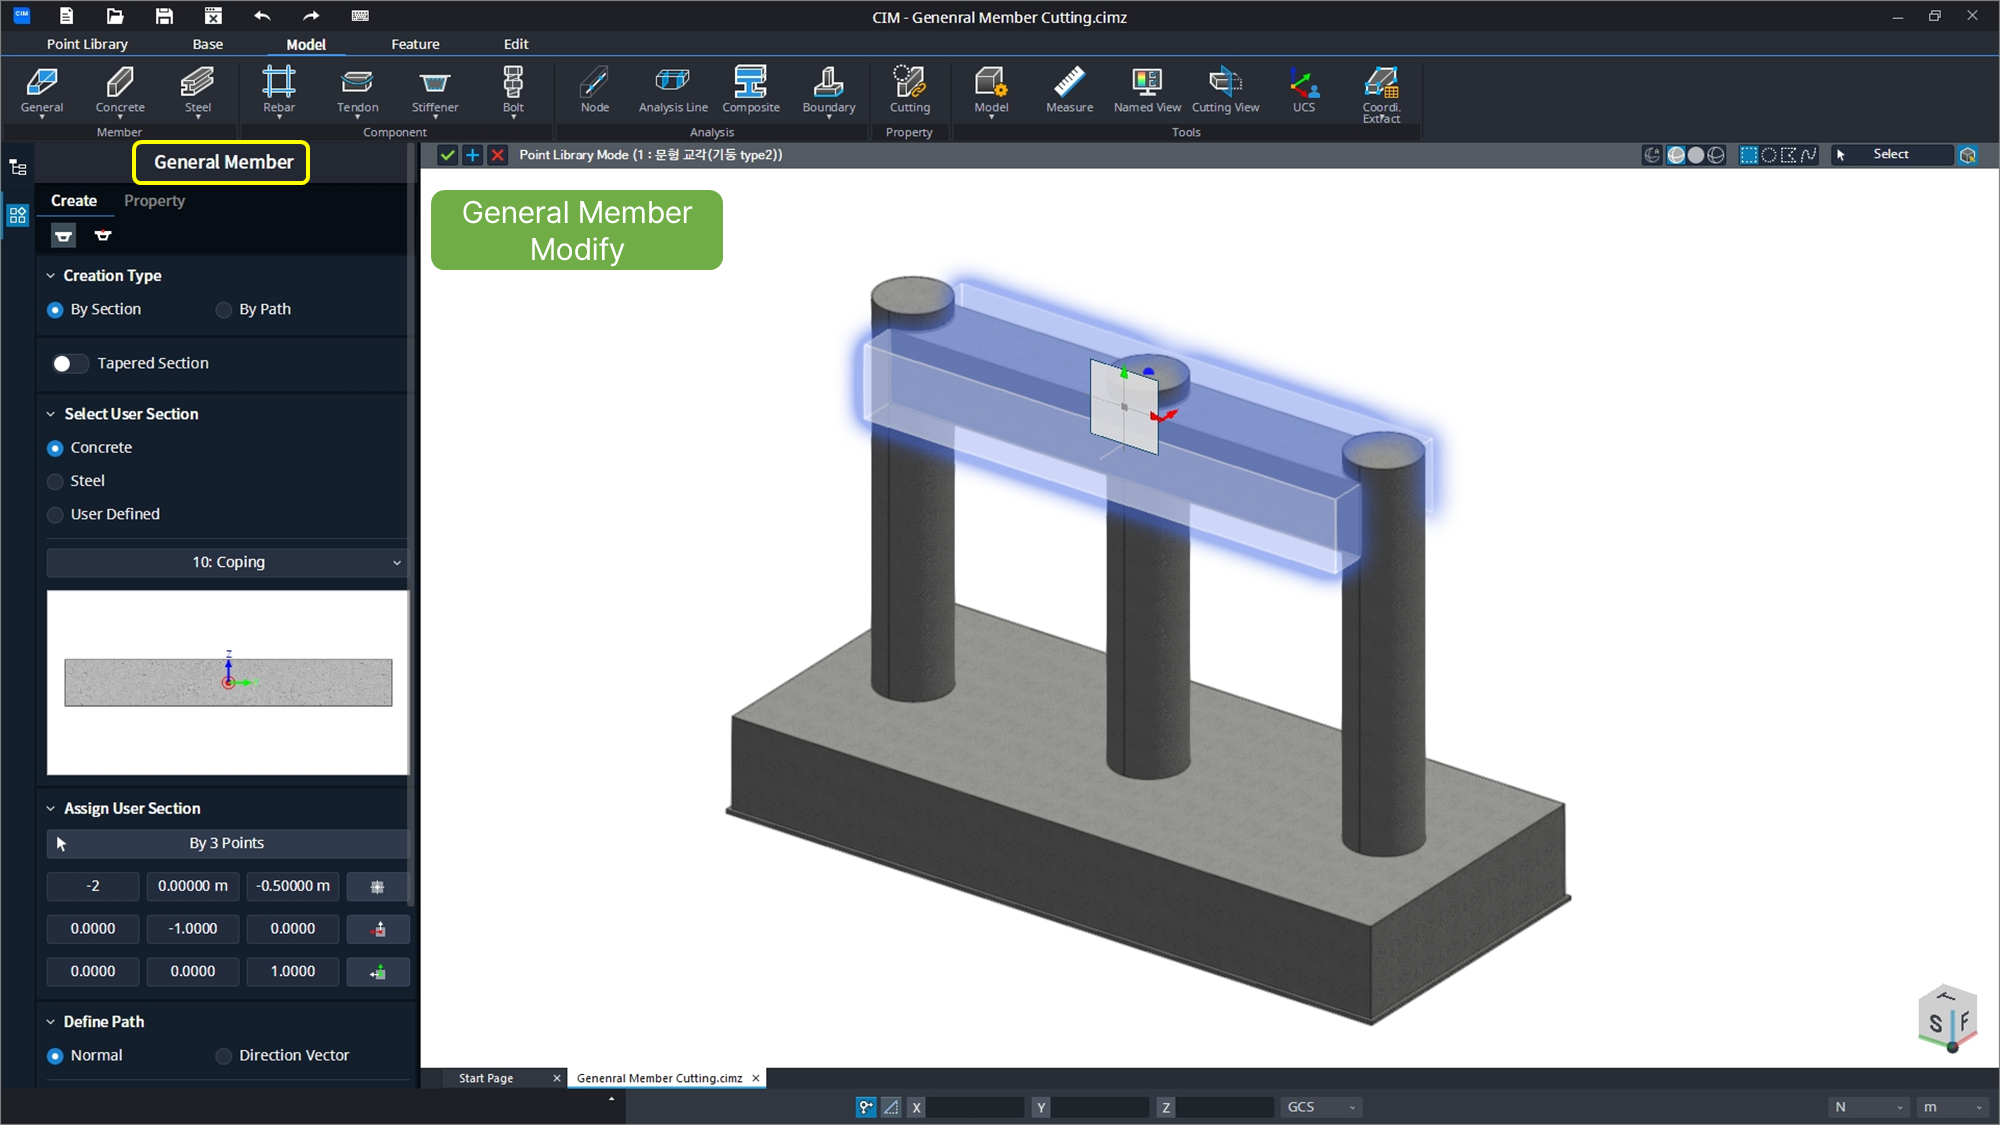Select the User Defined section option

click(x=55, y=514)
